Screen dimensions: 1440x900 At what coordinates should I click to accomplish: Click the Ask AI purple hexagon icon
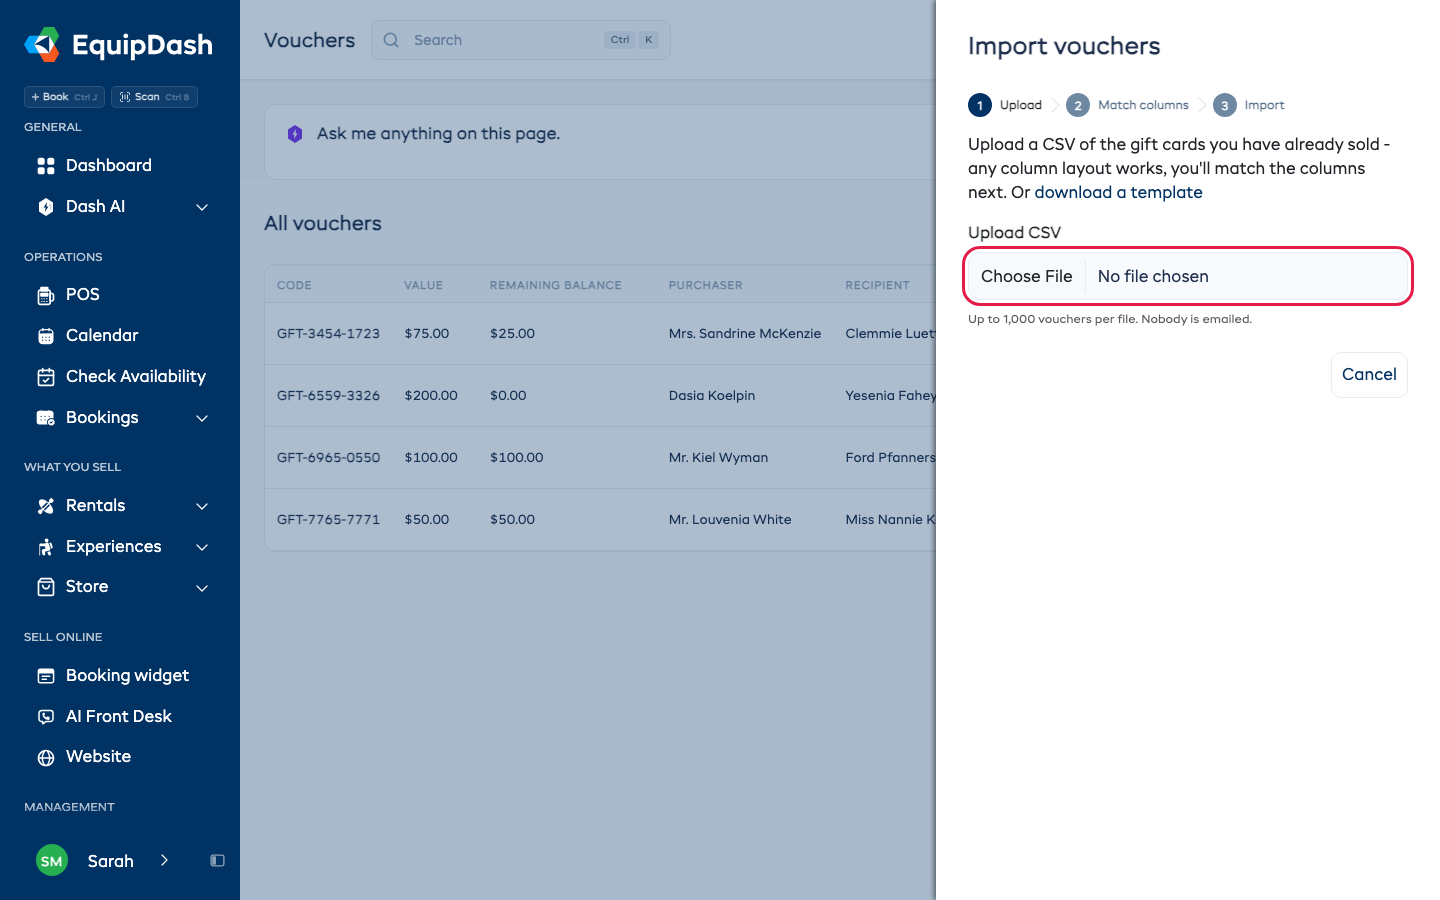(x=295, y=134)
